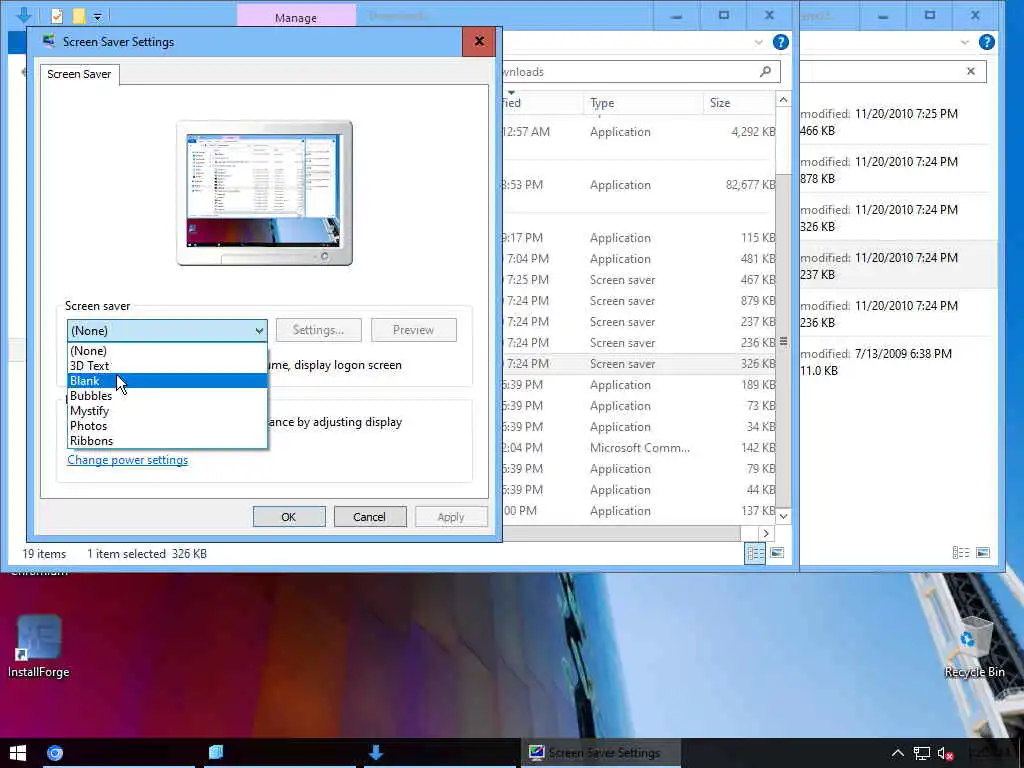The image size is (1024, 768).
Task: Open Help in the Downloads Explorer window
Action: [780, 42]
